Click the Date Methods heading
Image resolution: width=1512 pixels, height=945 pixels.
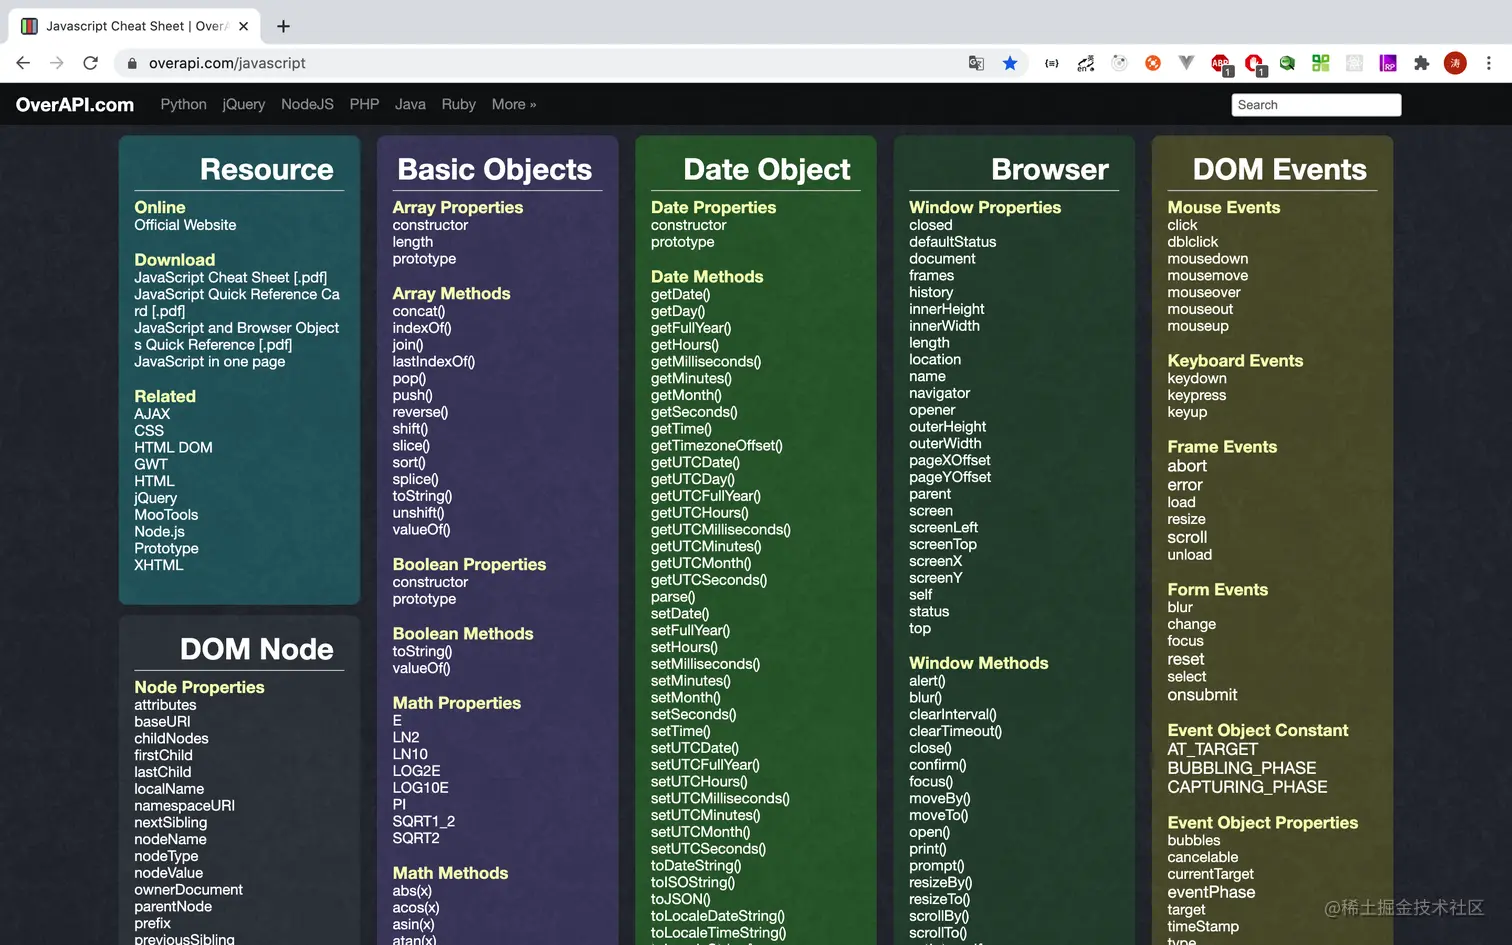(x=707, y=276)
